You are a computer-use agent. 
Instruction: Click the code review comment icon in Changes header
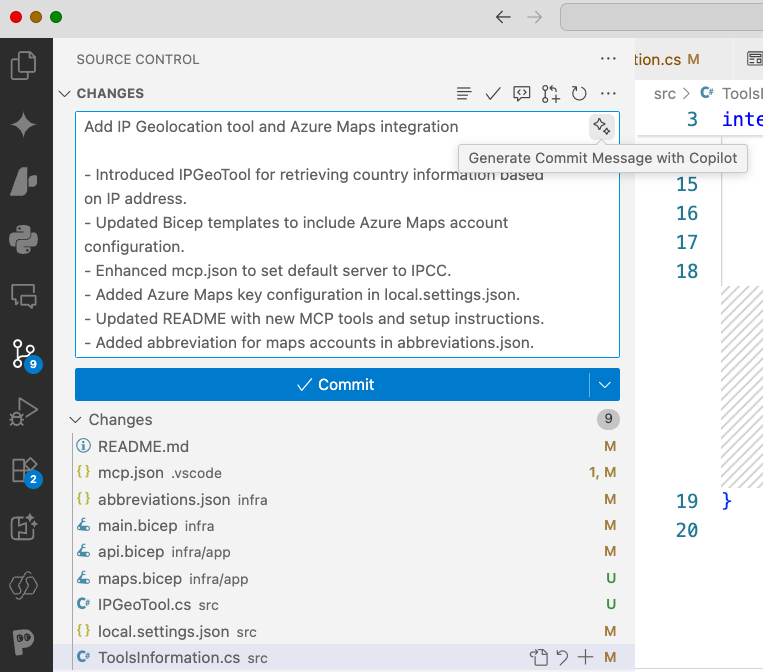point(522,93)
